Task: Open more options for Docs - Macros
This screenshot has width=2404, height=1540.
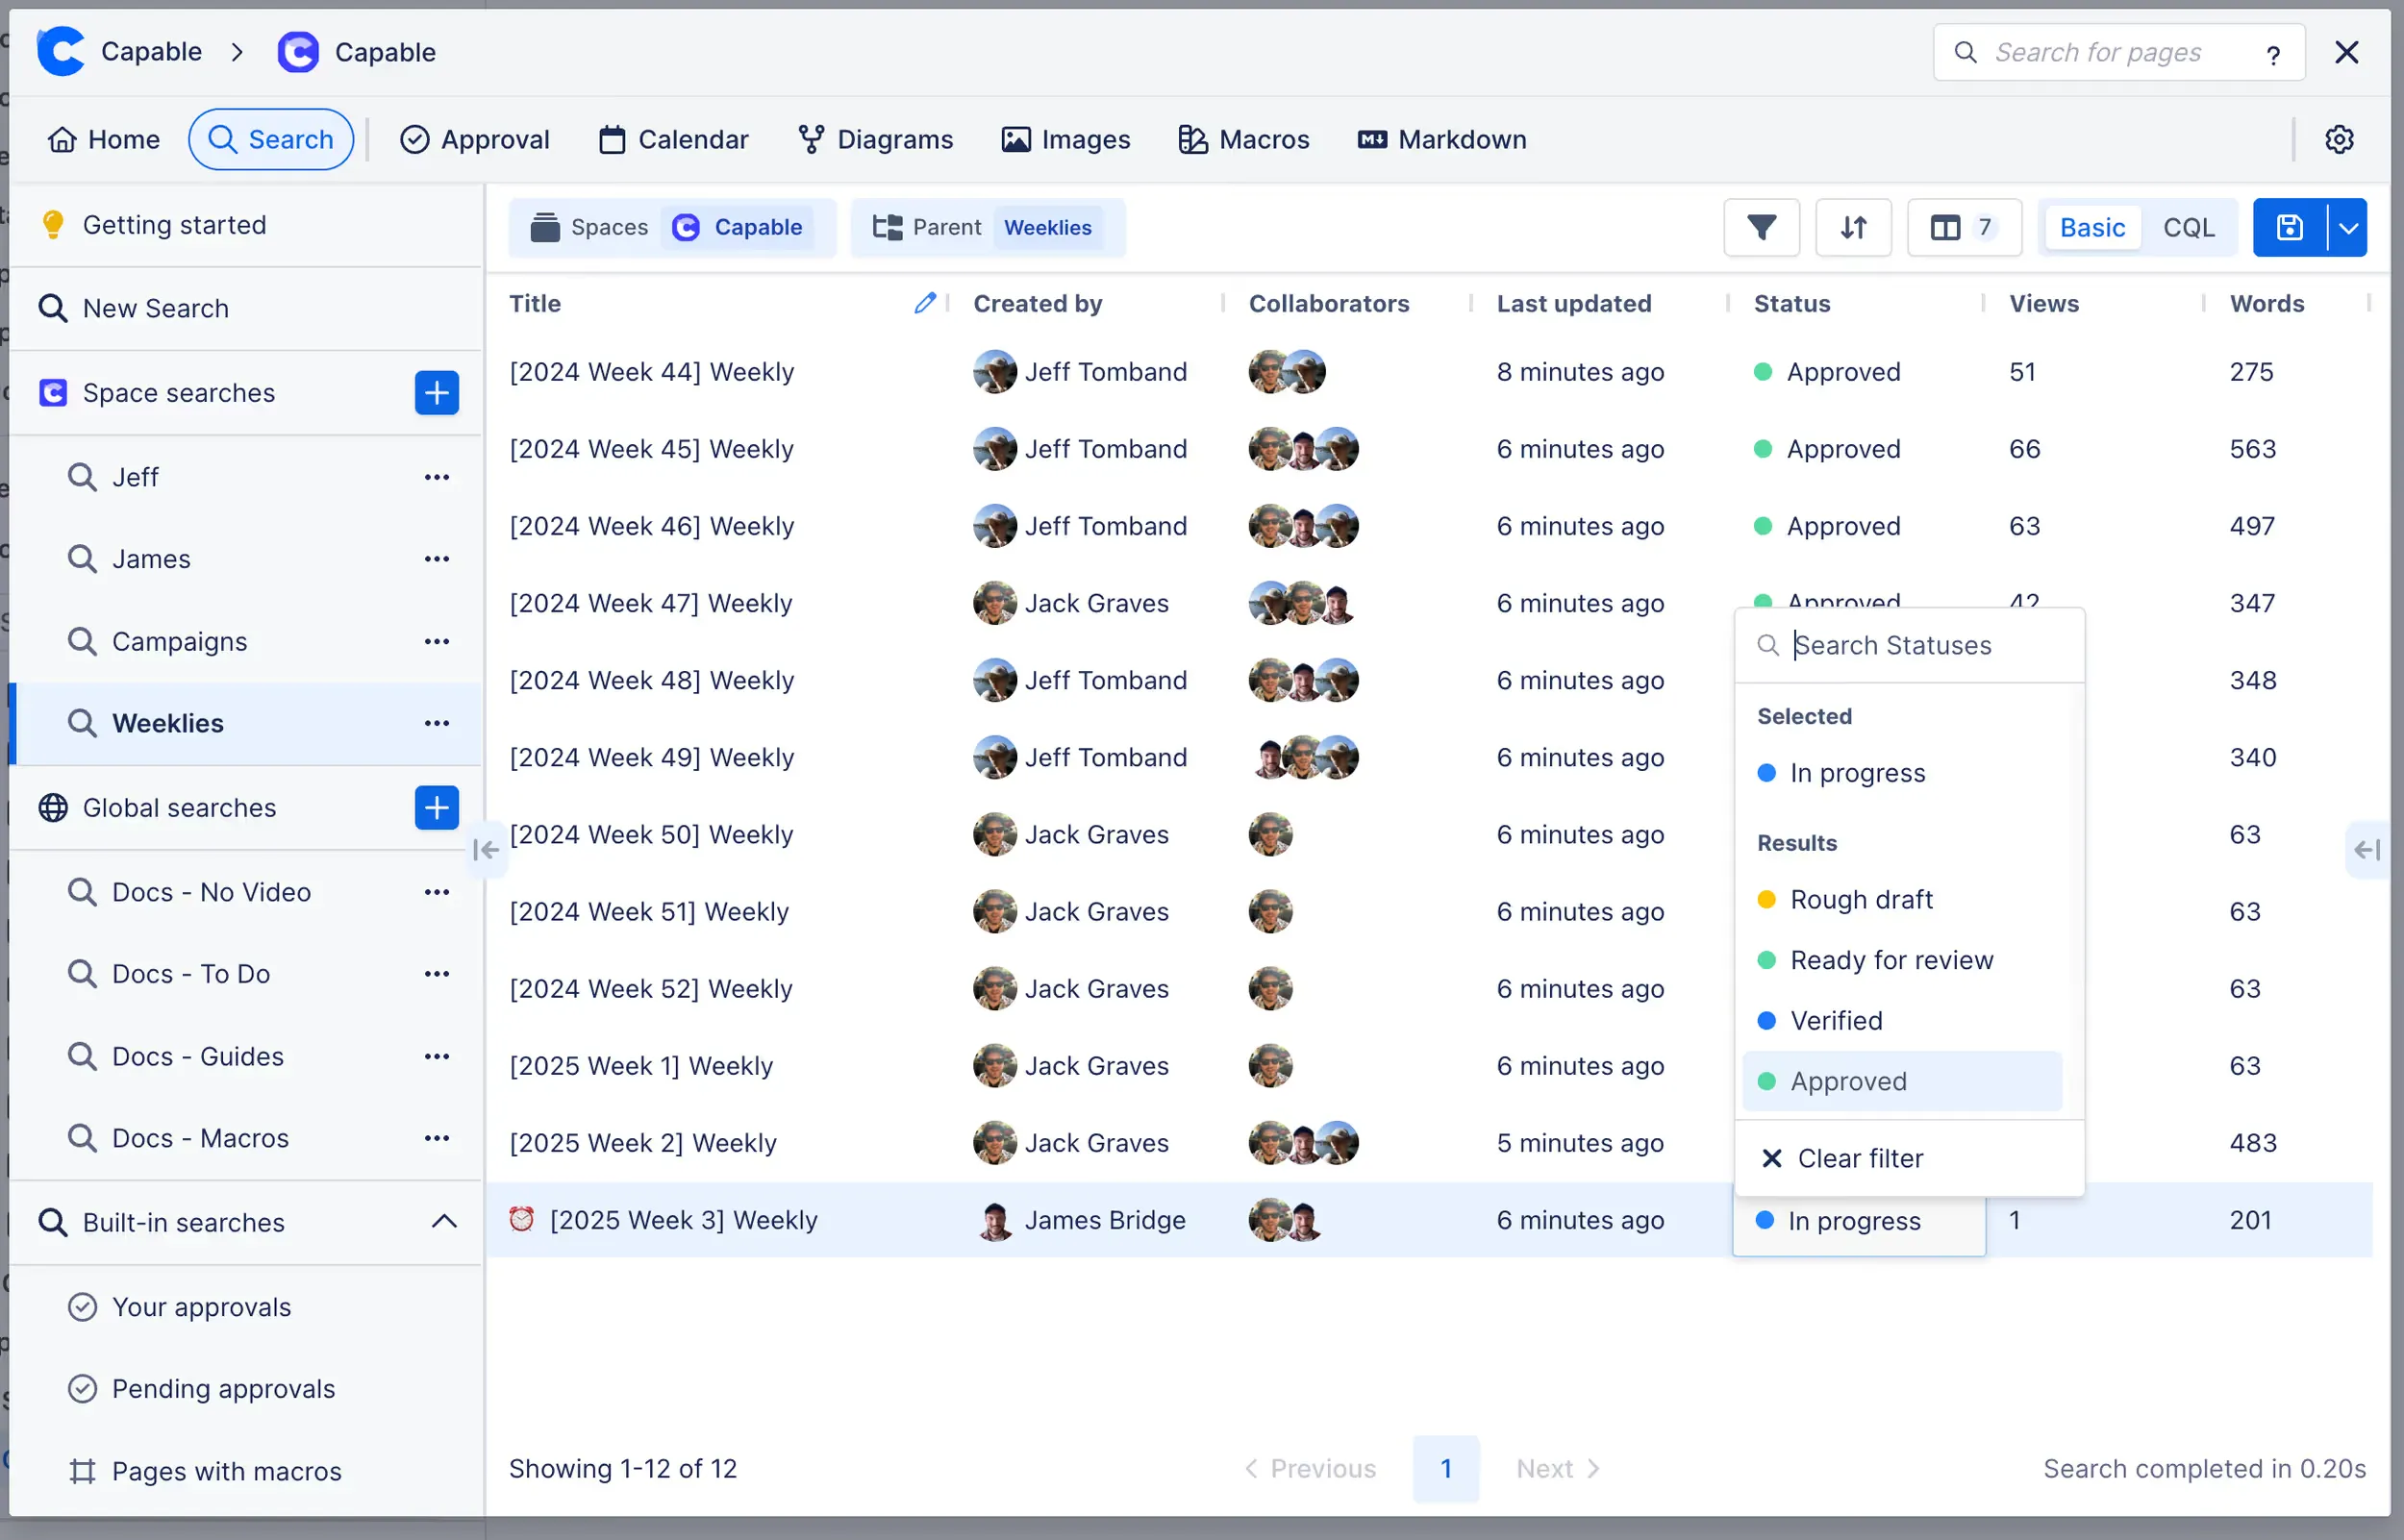Action: (437, 1139)
